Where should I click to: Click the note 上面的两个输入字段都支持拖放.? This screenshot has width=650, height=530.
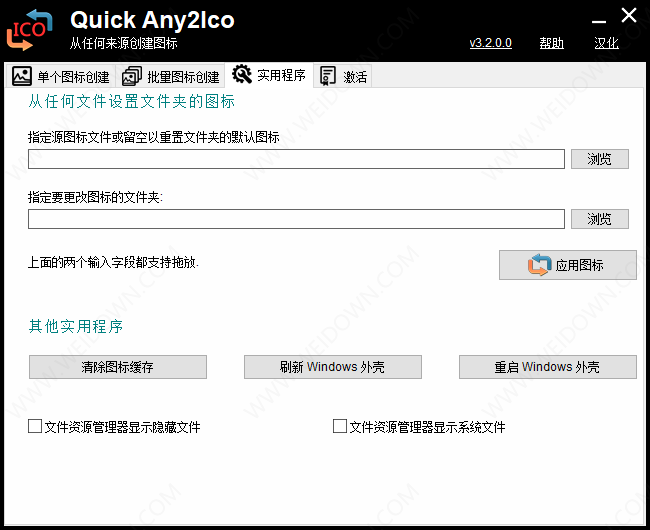coord(113,262)
